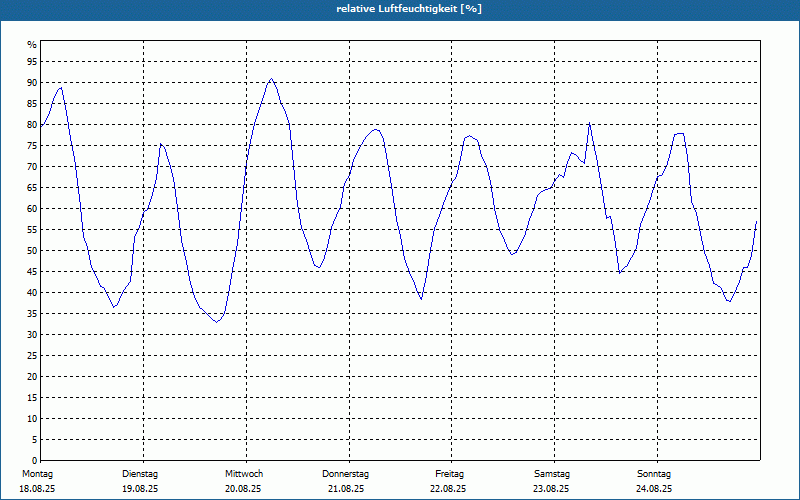Image resolution: width=800 pixels, height=500 pixels.
Task: Click the y-axis value 65
Action: point(32,188)
